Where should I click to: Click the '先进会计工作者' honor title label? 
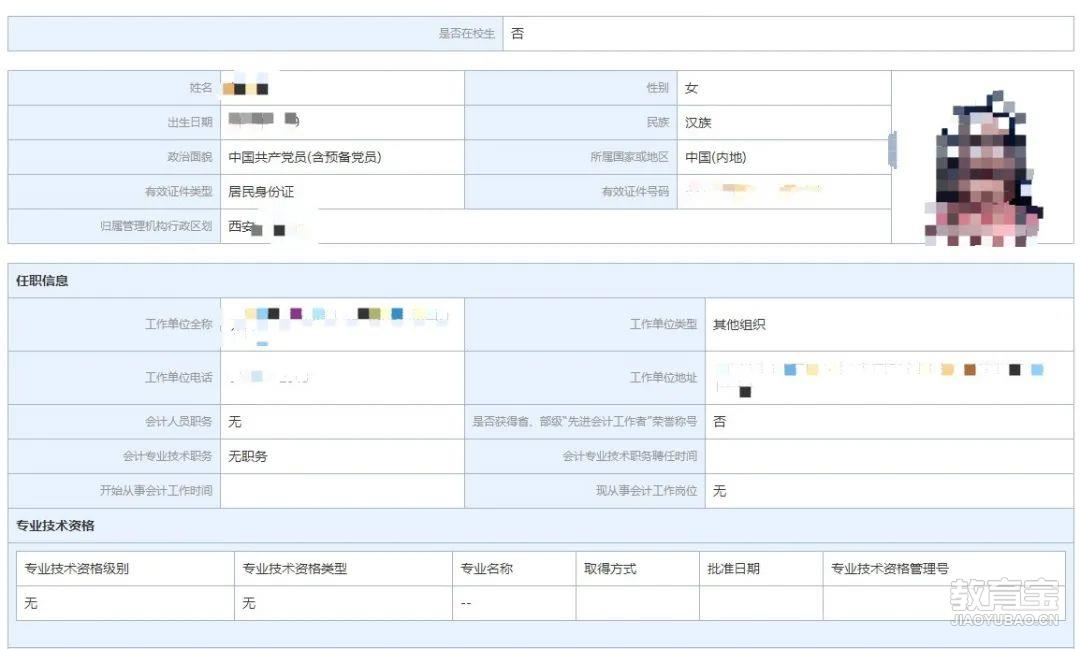click(x=584, y=421)
